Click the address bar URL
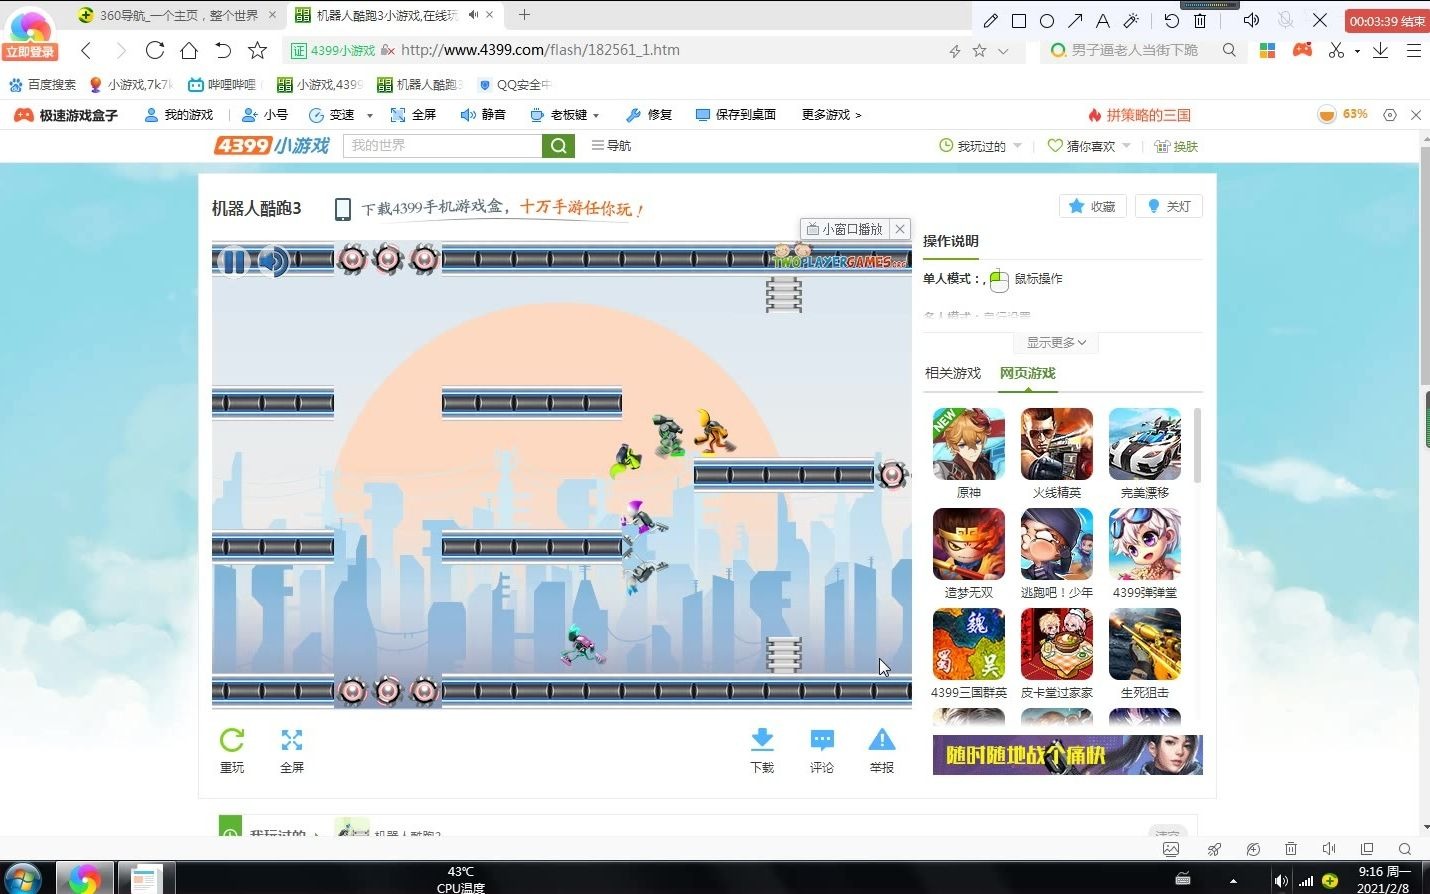 (x=540, y=50)
